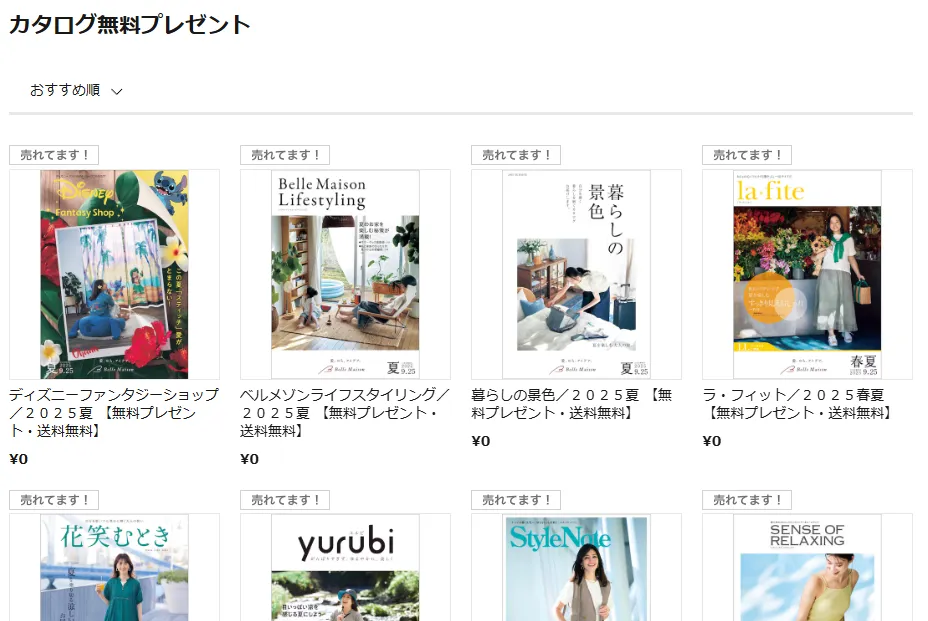
Task: Click 売れてます！ badge above Disney catalog
Action: click(54, 155)
